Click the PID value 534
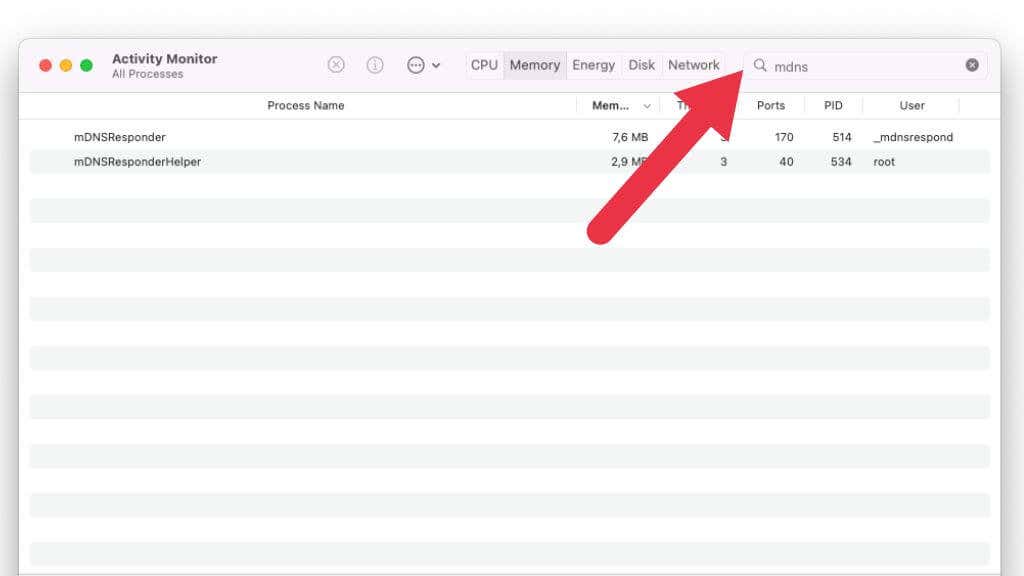The height and width of the screenshot is (576, 1024). tap(841, 161)
